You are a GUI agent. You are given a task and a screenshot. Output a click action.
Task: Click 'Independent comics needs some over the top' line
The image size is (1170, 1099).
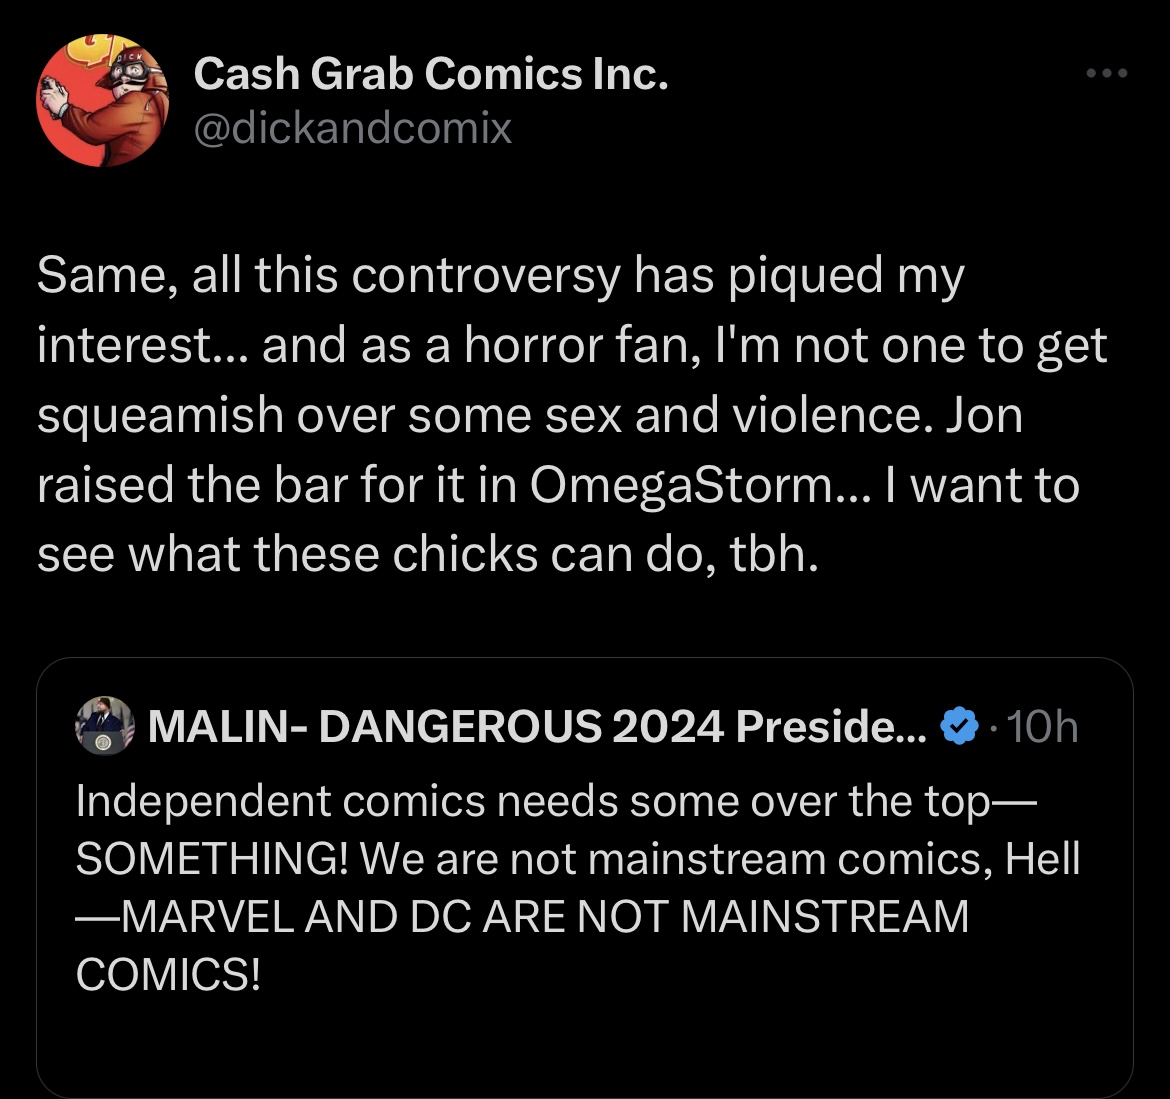pos(556,801)
